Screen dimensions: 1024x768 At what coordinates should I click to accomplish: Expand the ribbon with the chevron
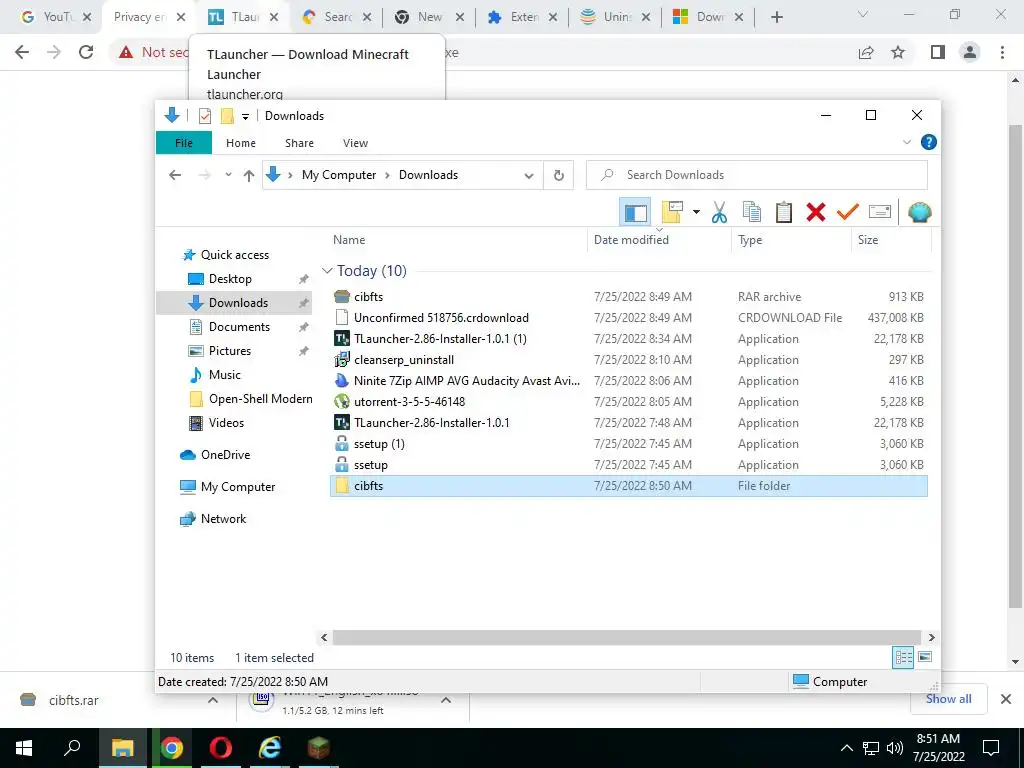tap(906, 142)
